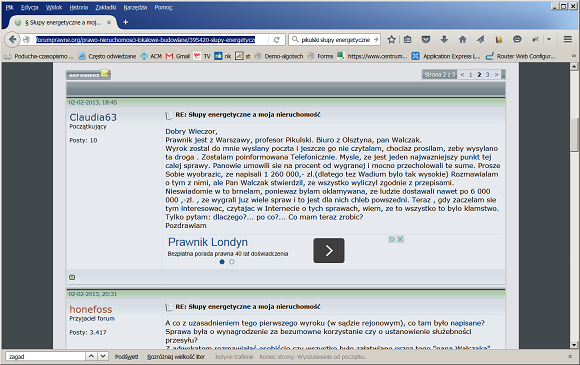Submit search with the search bar arrow

[376, 39]
